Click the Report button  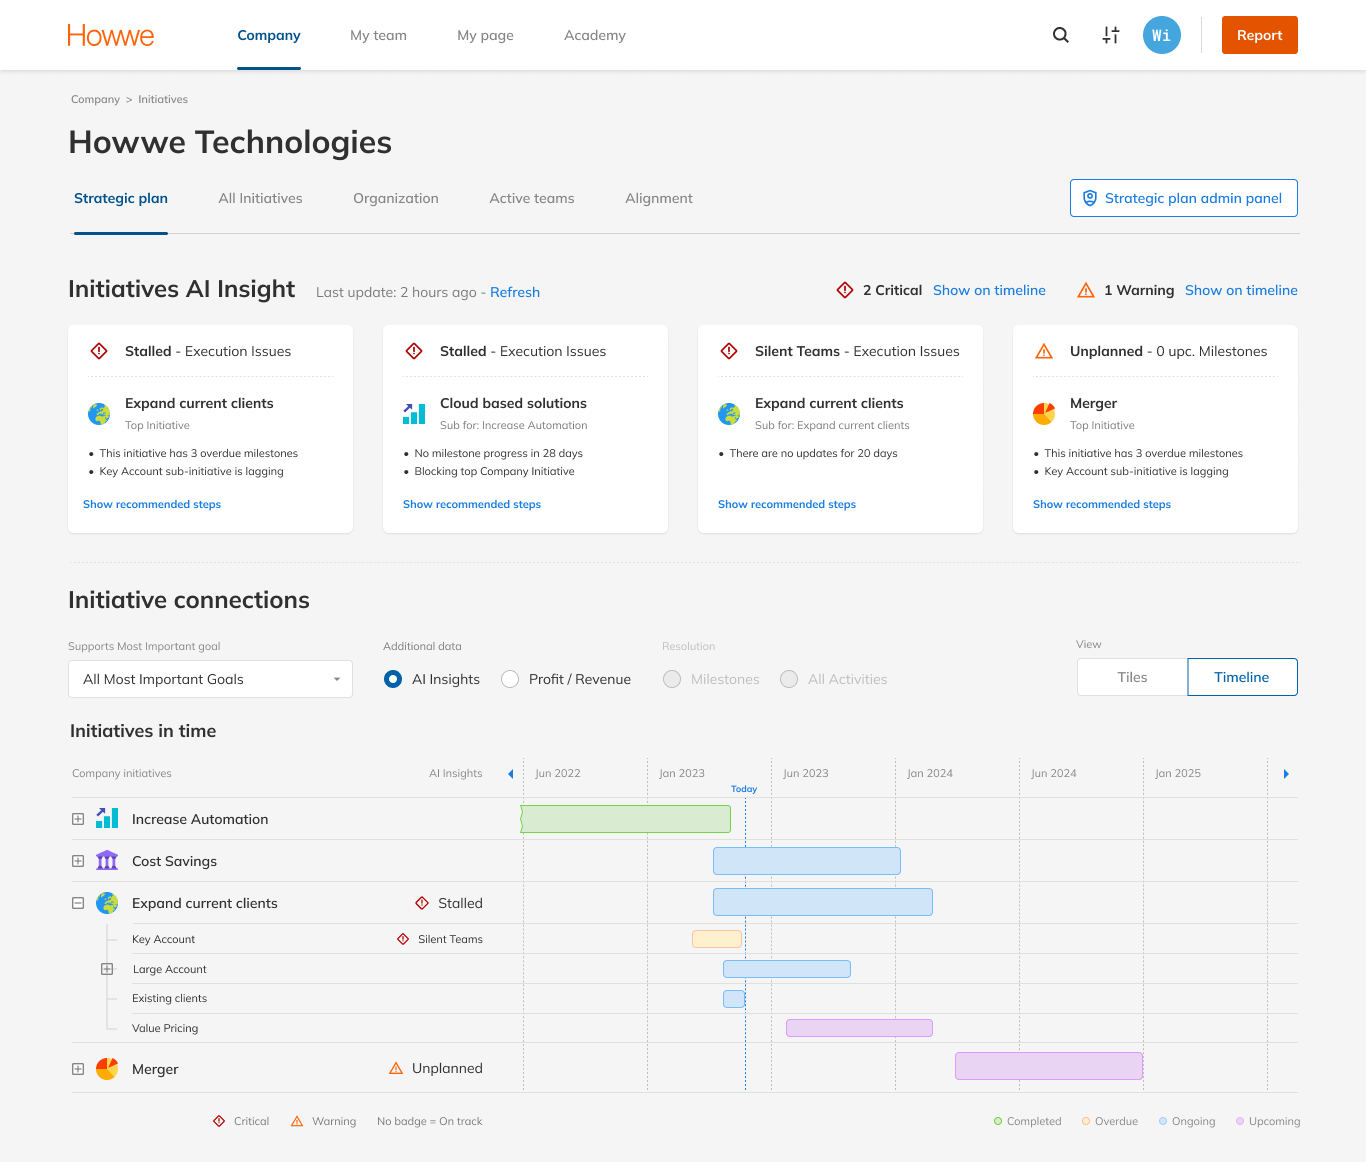(1260, 35)
